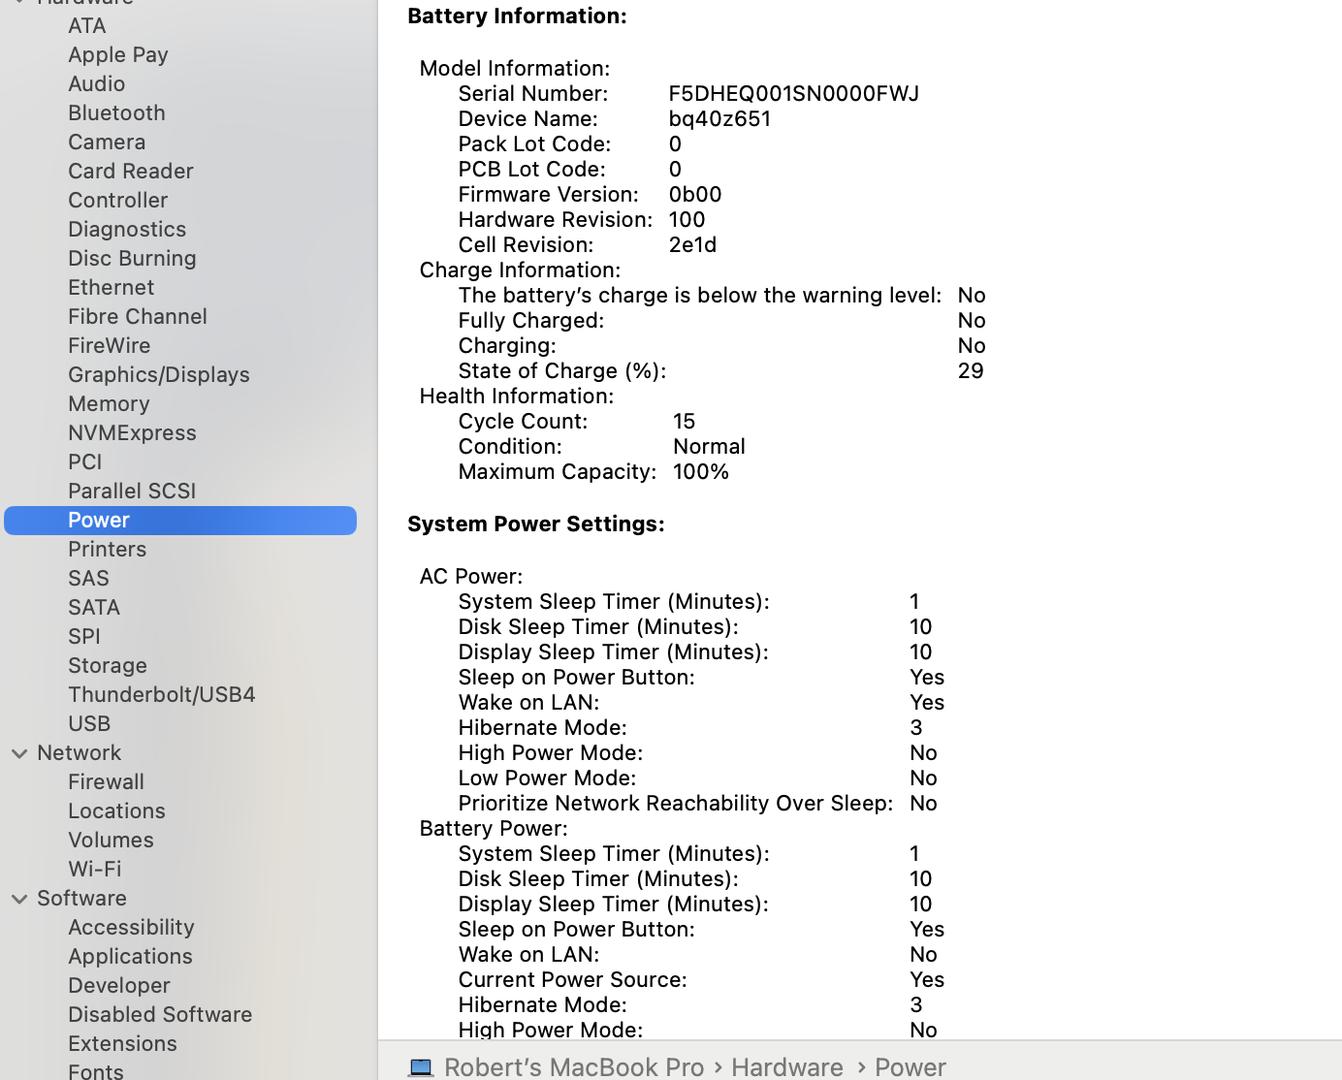Viewport: 1342px width, 1080px height.
Task: View Disabled Software item
Action: click(x=160, y=1014)
